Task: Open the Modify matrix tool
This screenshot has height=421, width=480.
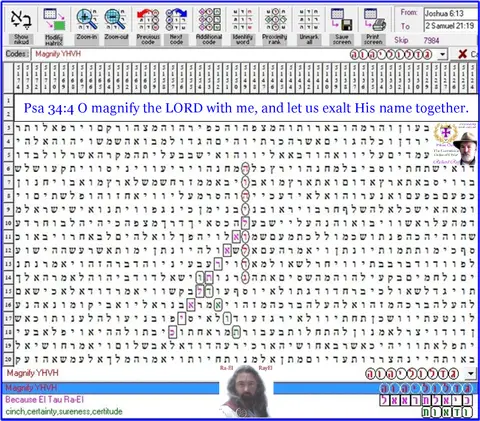Action: 54,19
